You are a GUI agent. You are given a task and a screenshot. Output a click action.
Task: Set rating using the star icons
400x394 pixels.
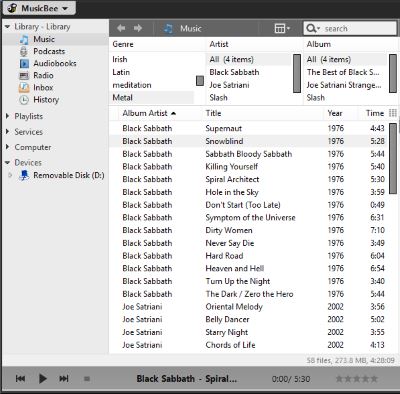point(356,379)
